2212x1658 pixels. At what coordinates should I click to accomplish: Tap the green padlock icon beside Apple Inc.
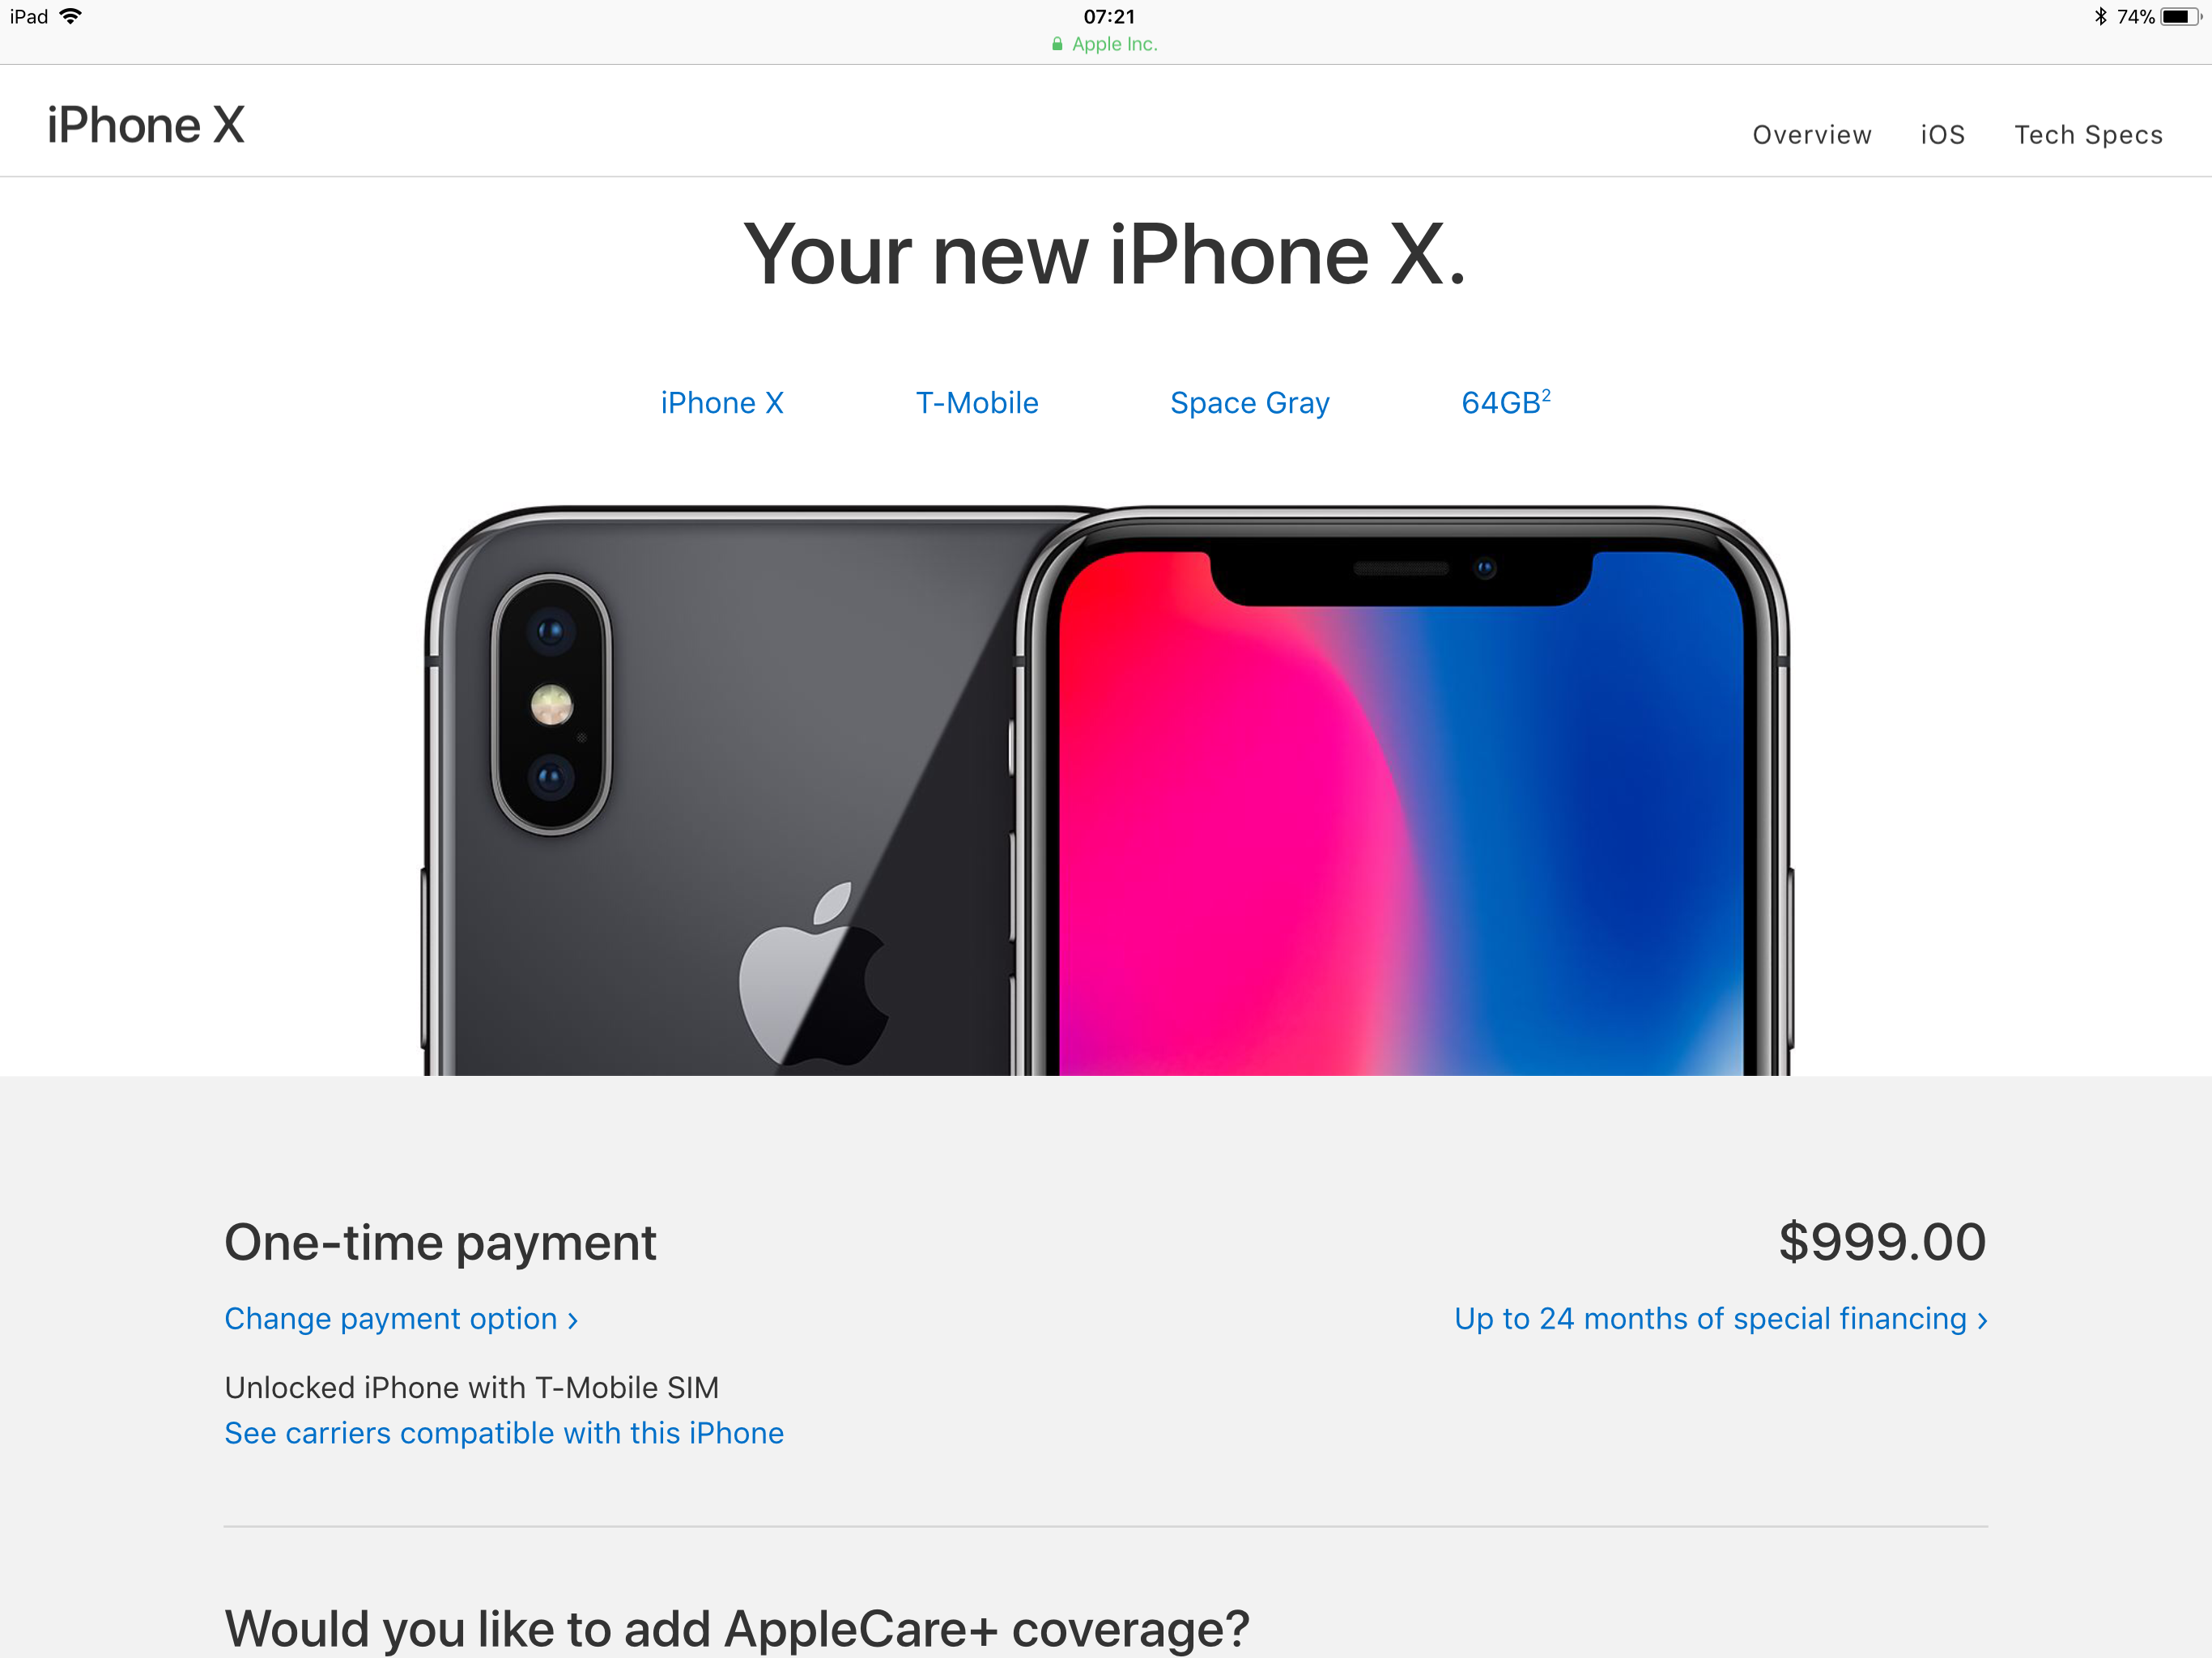pos(1057,44)
